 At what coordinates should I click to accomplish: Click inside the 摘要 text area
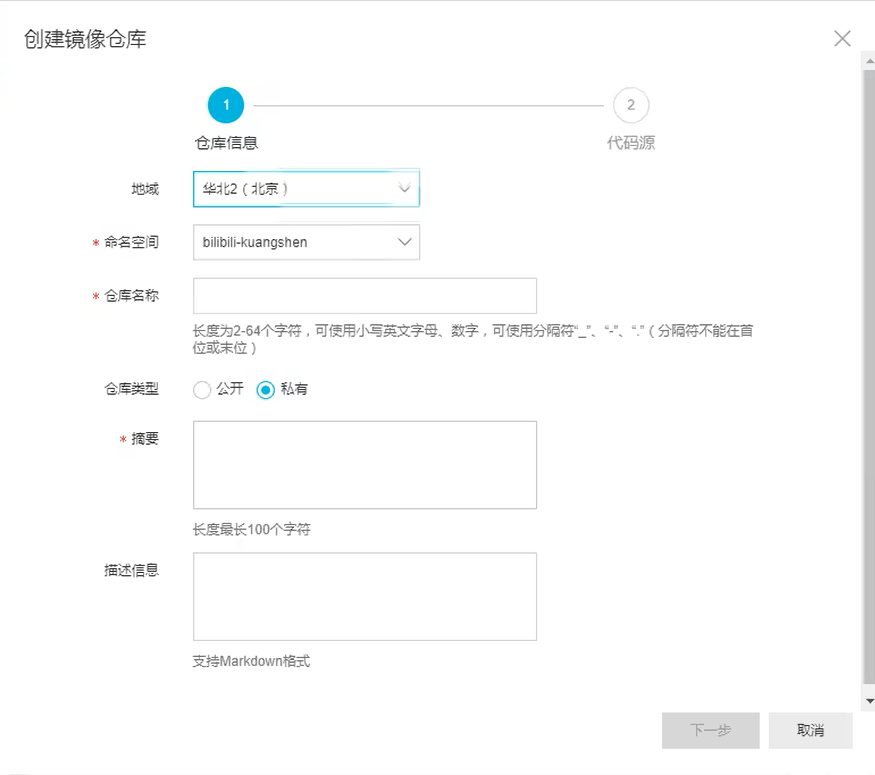click(365, 465)
